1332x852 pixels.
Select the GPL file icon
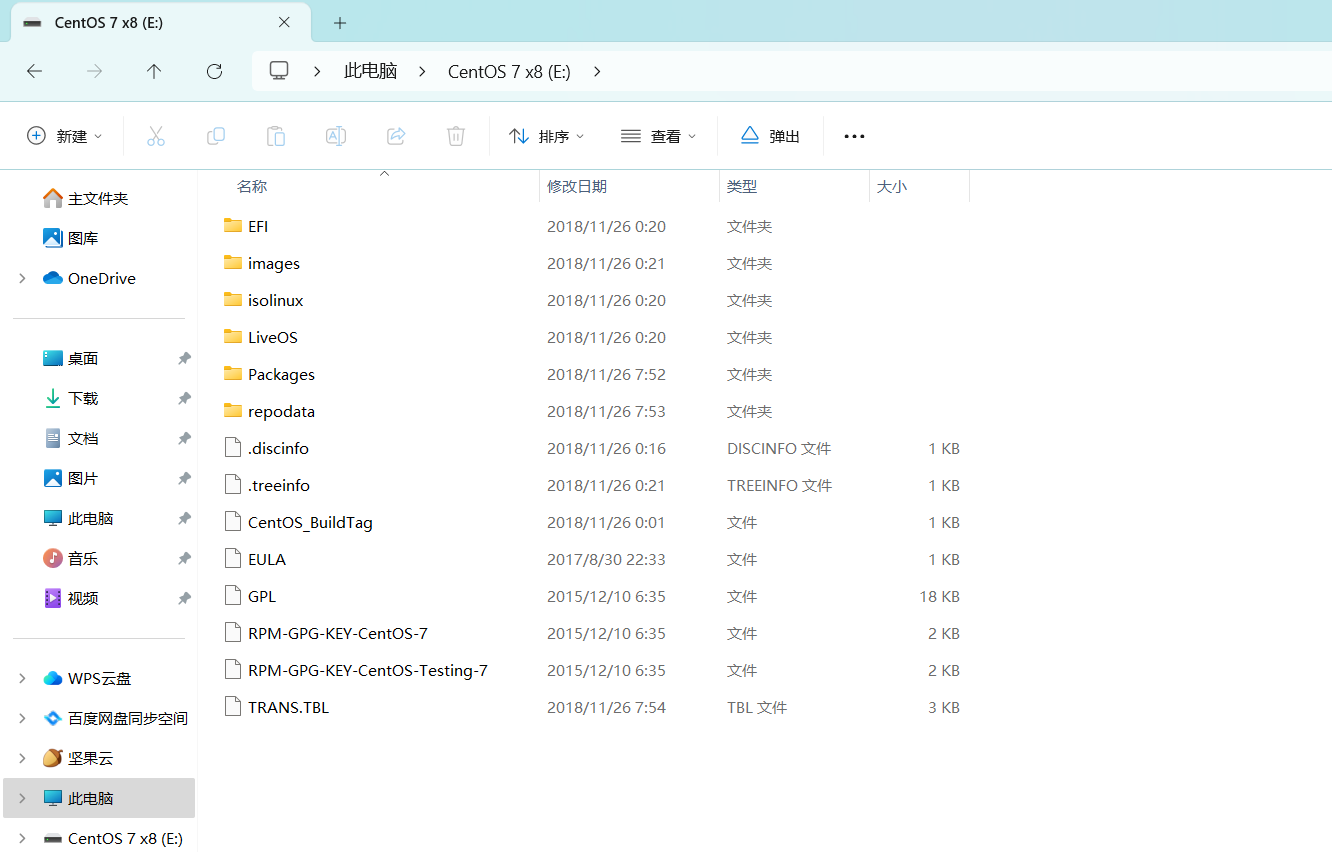233,596
